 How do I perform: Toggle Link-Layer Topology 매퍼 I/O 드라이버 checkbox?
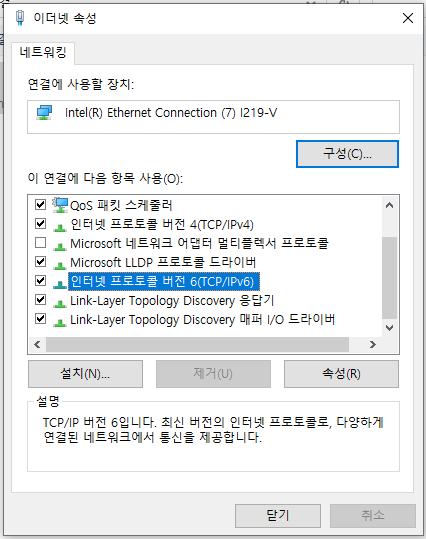41,319
